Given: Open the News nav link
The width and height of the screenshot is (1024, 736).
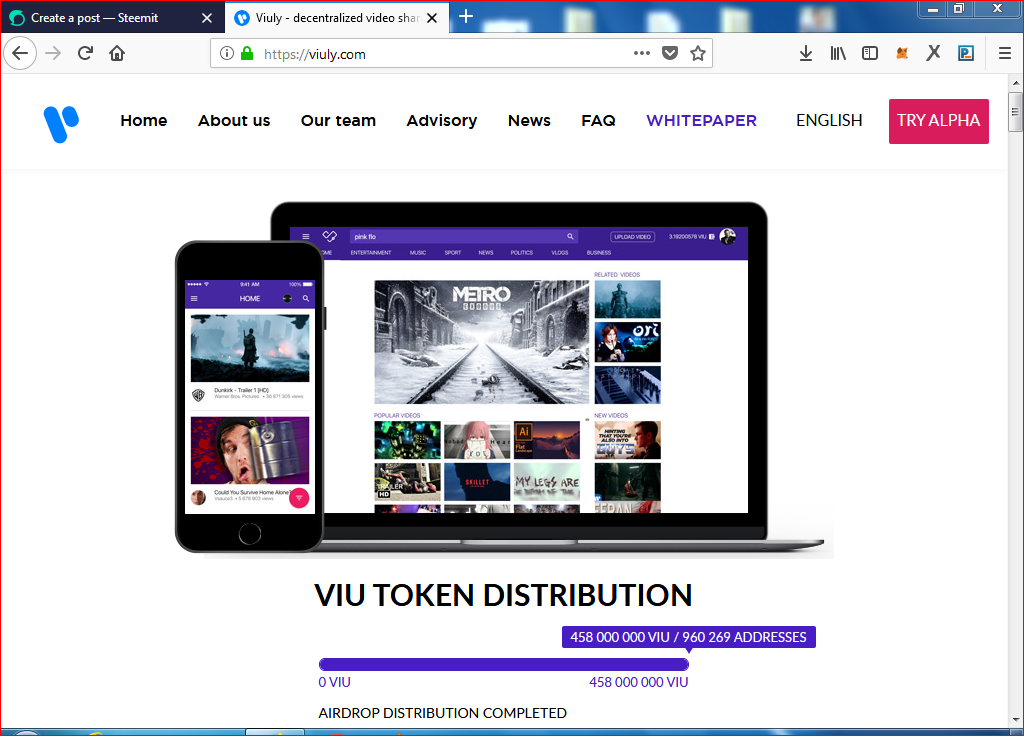Looking at the screenshot, I should click(529, 121).
